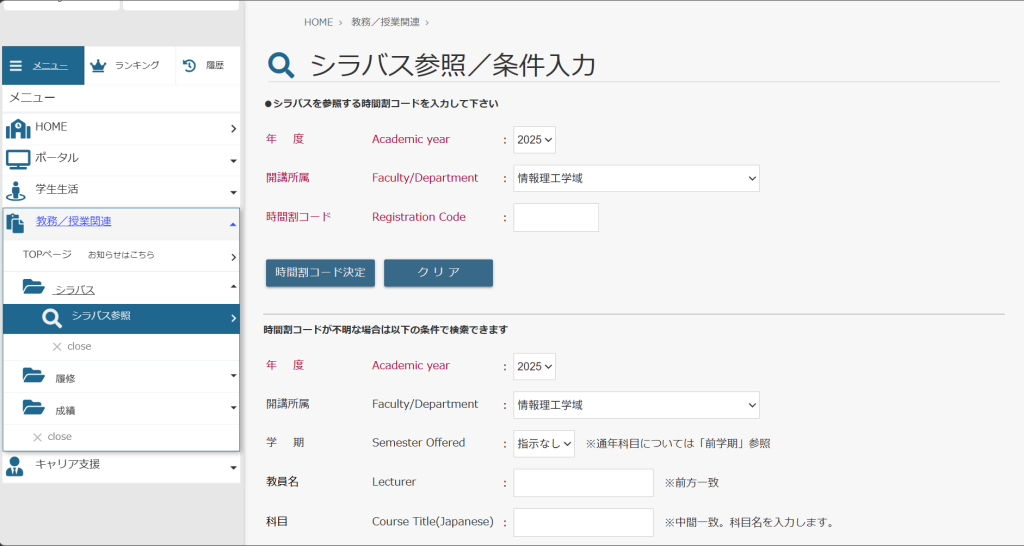Image resolution: width=1024 pixels, height=546 pixels.
Task: Click the HOME building icon in sidebar
Action: (x=18, y=129)
